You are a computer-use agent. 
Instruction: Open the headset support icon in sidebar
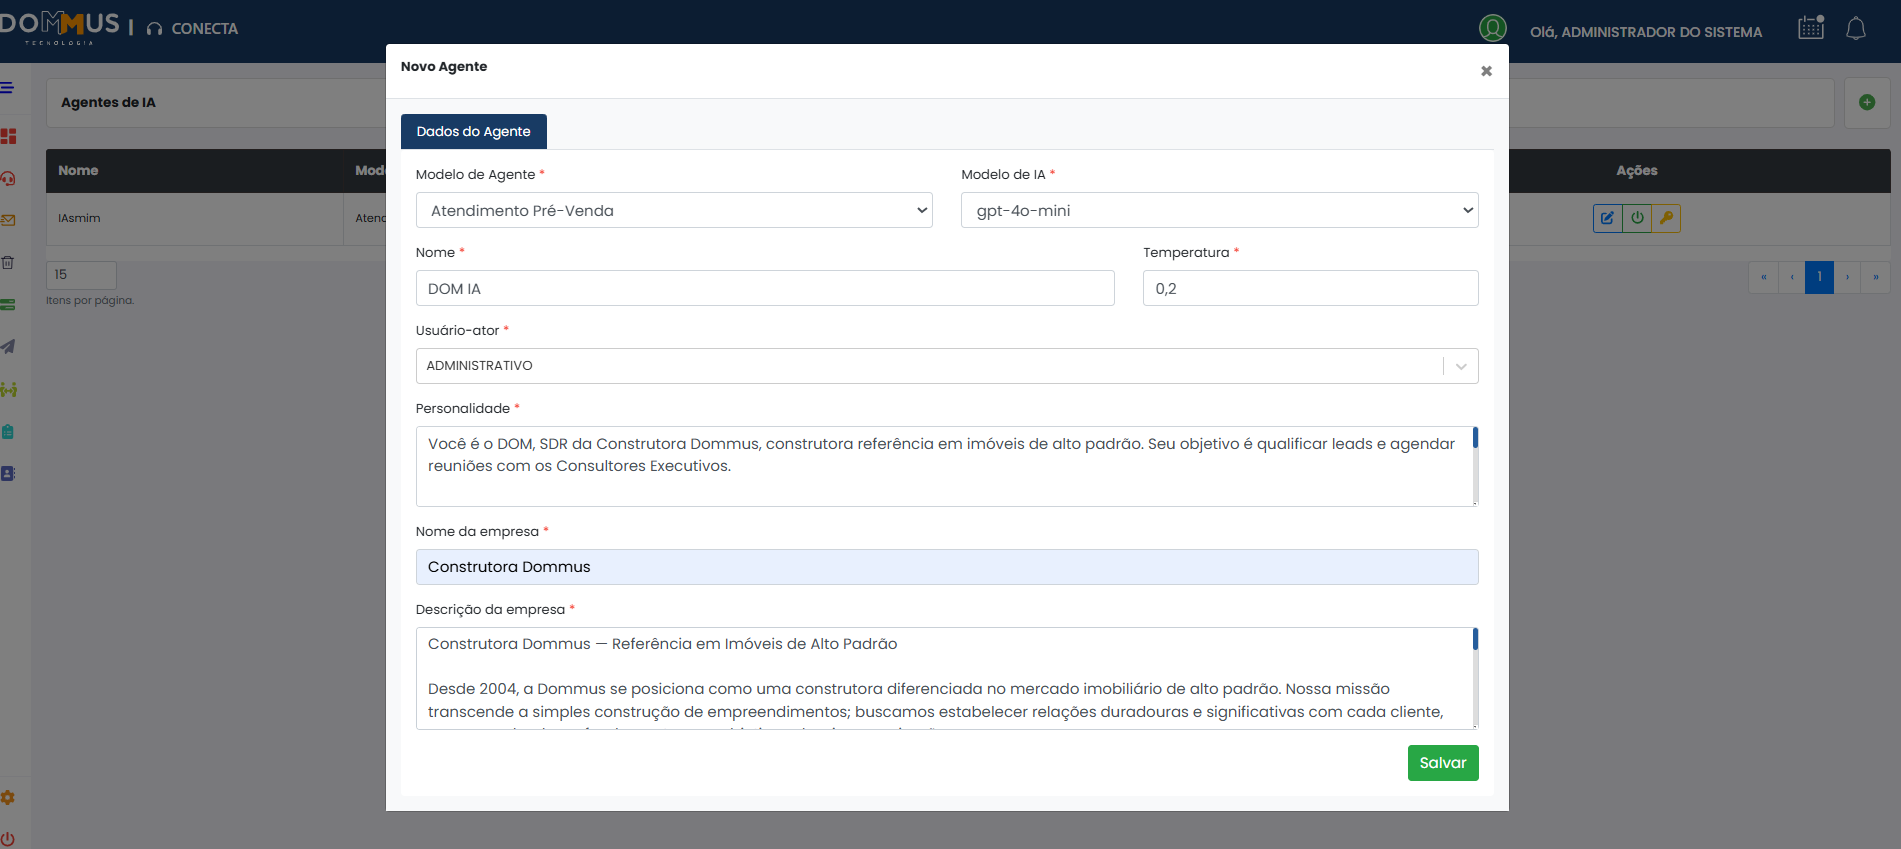click(8, 178)
